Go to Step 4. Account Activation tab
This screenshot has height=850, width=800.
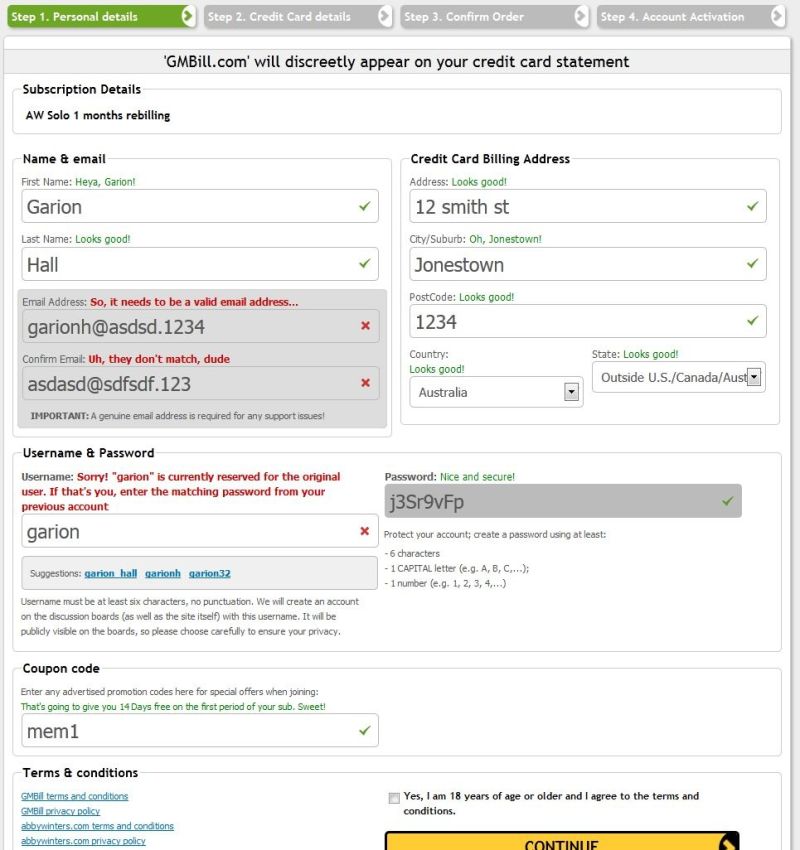[692, 16]
